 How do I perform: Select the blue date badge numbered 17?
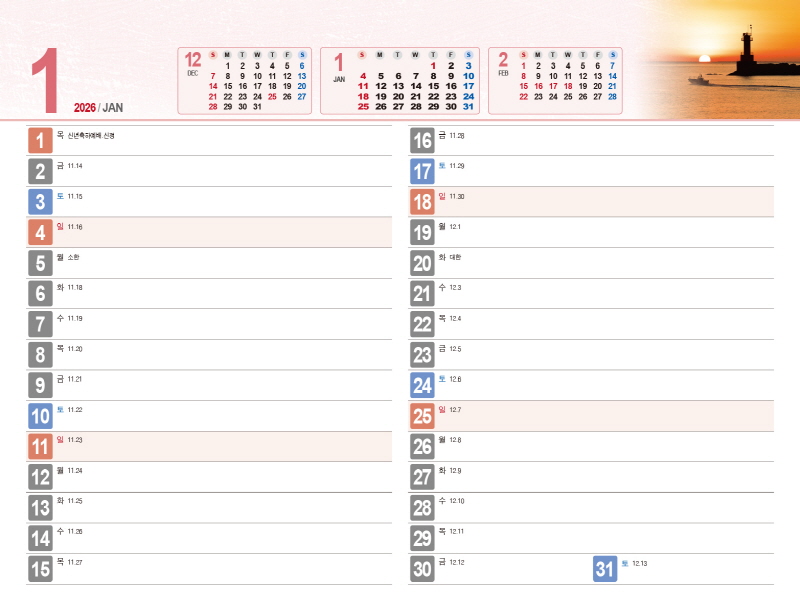422,171
